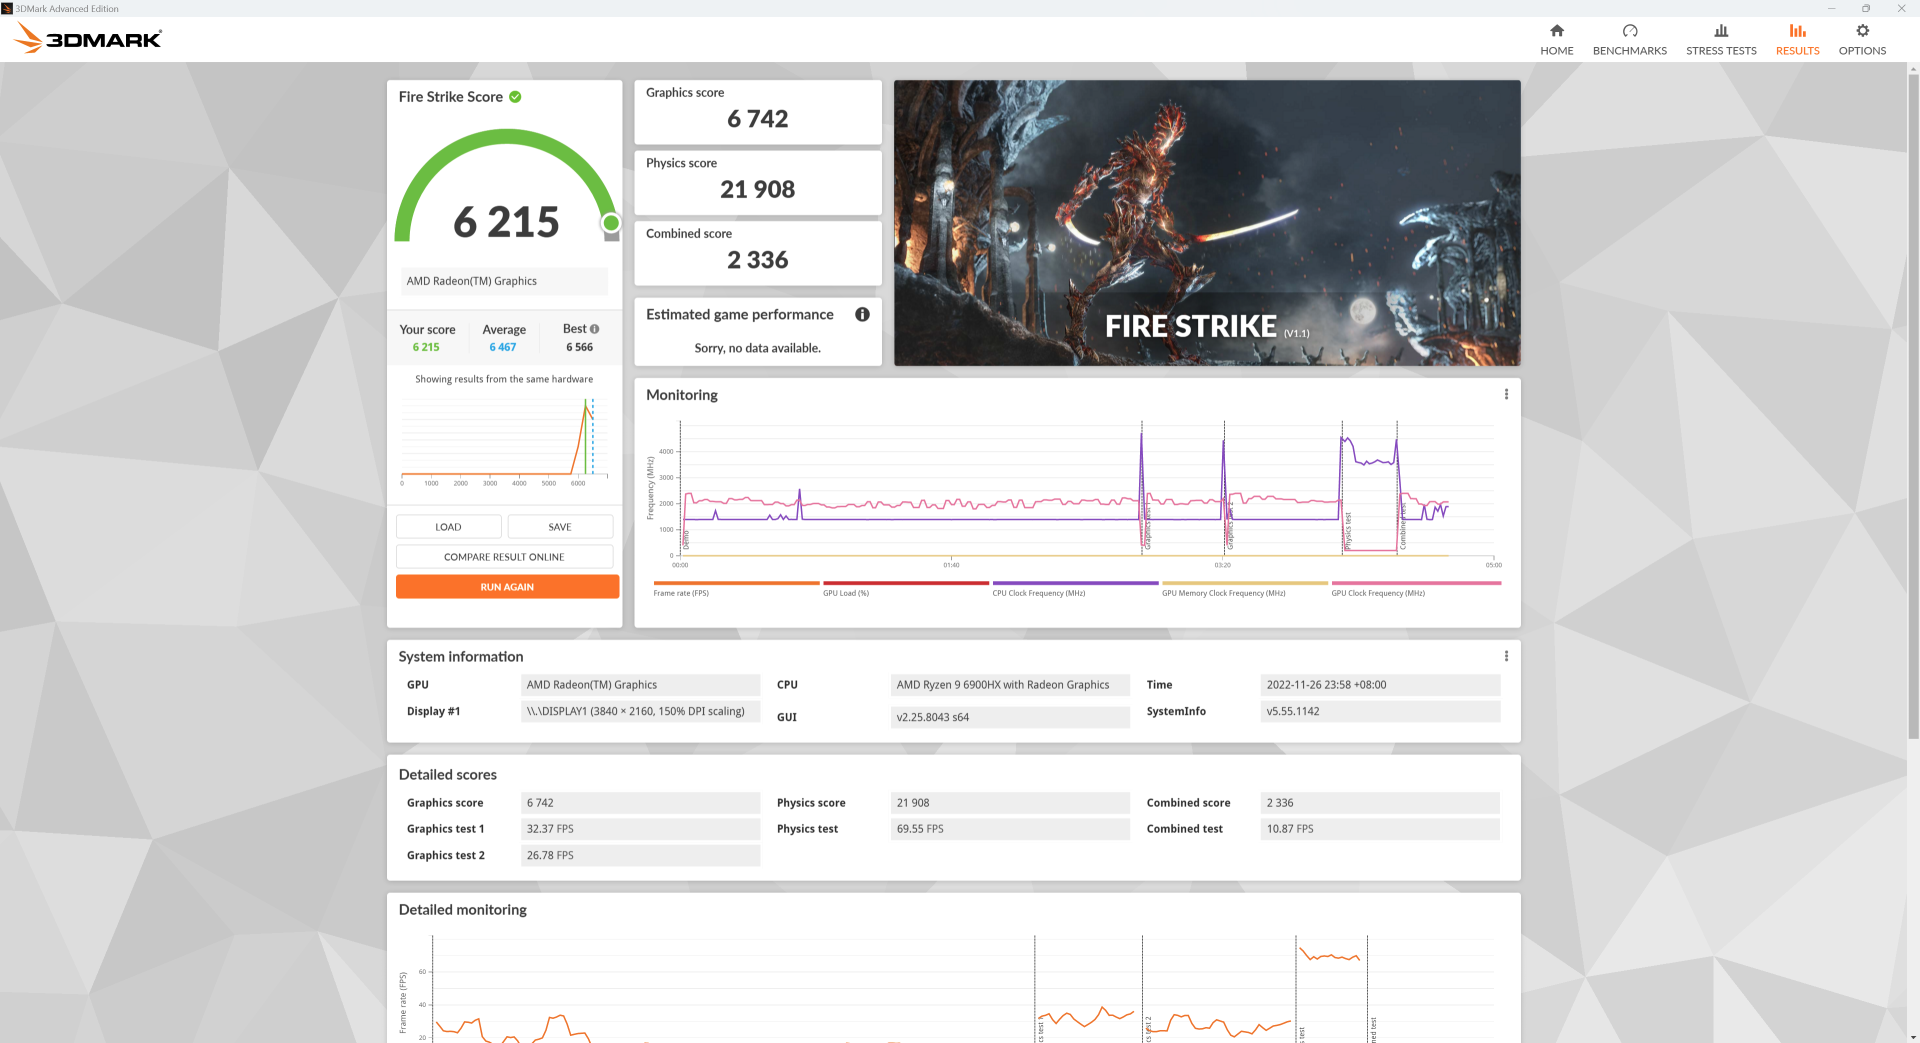
Task: Click the Detailed monitoring heading
Action: click(x=462, y=910)
